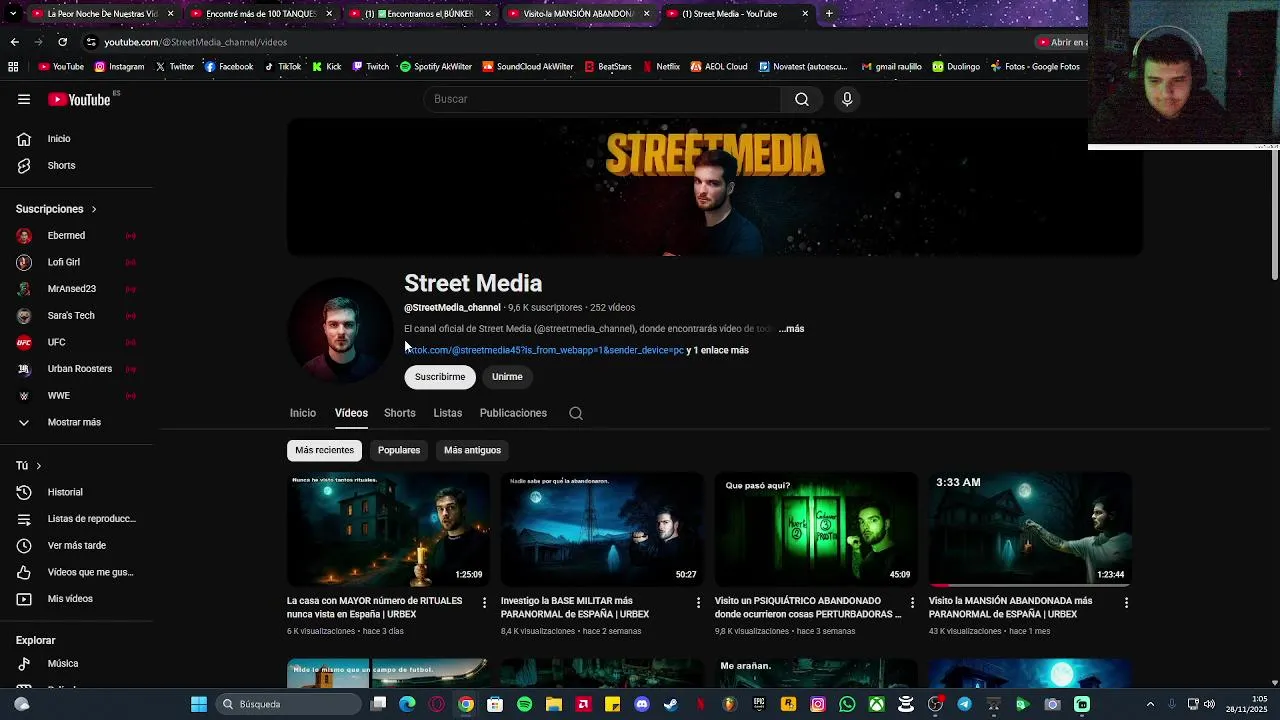Switch to Publicaciones tab

513,413
